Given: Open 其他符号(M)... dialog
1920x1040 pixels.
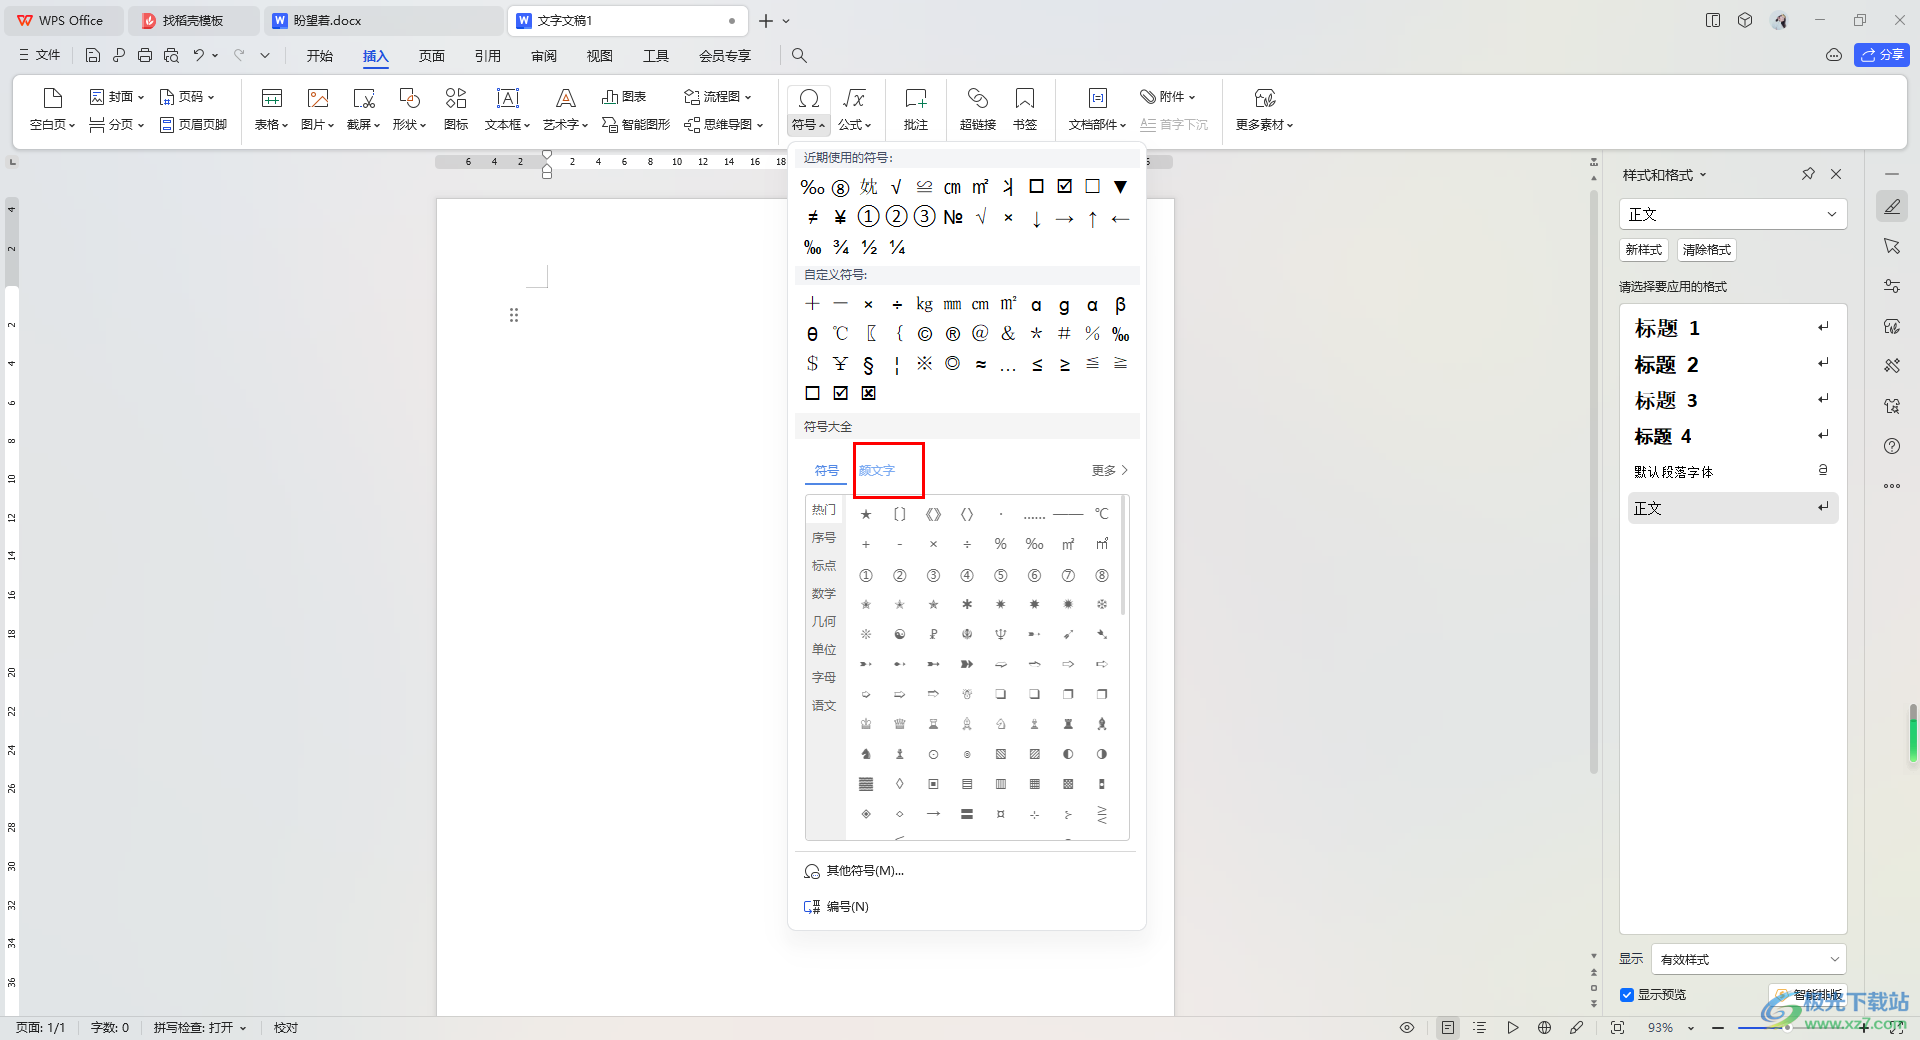Looking at the screenshot, I should (854, 871).
